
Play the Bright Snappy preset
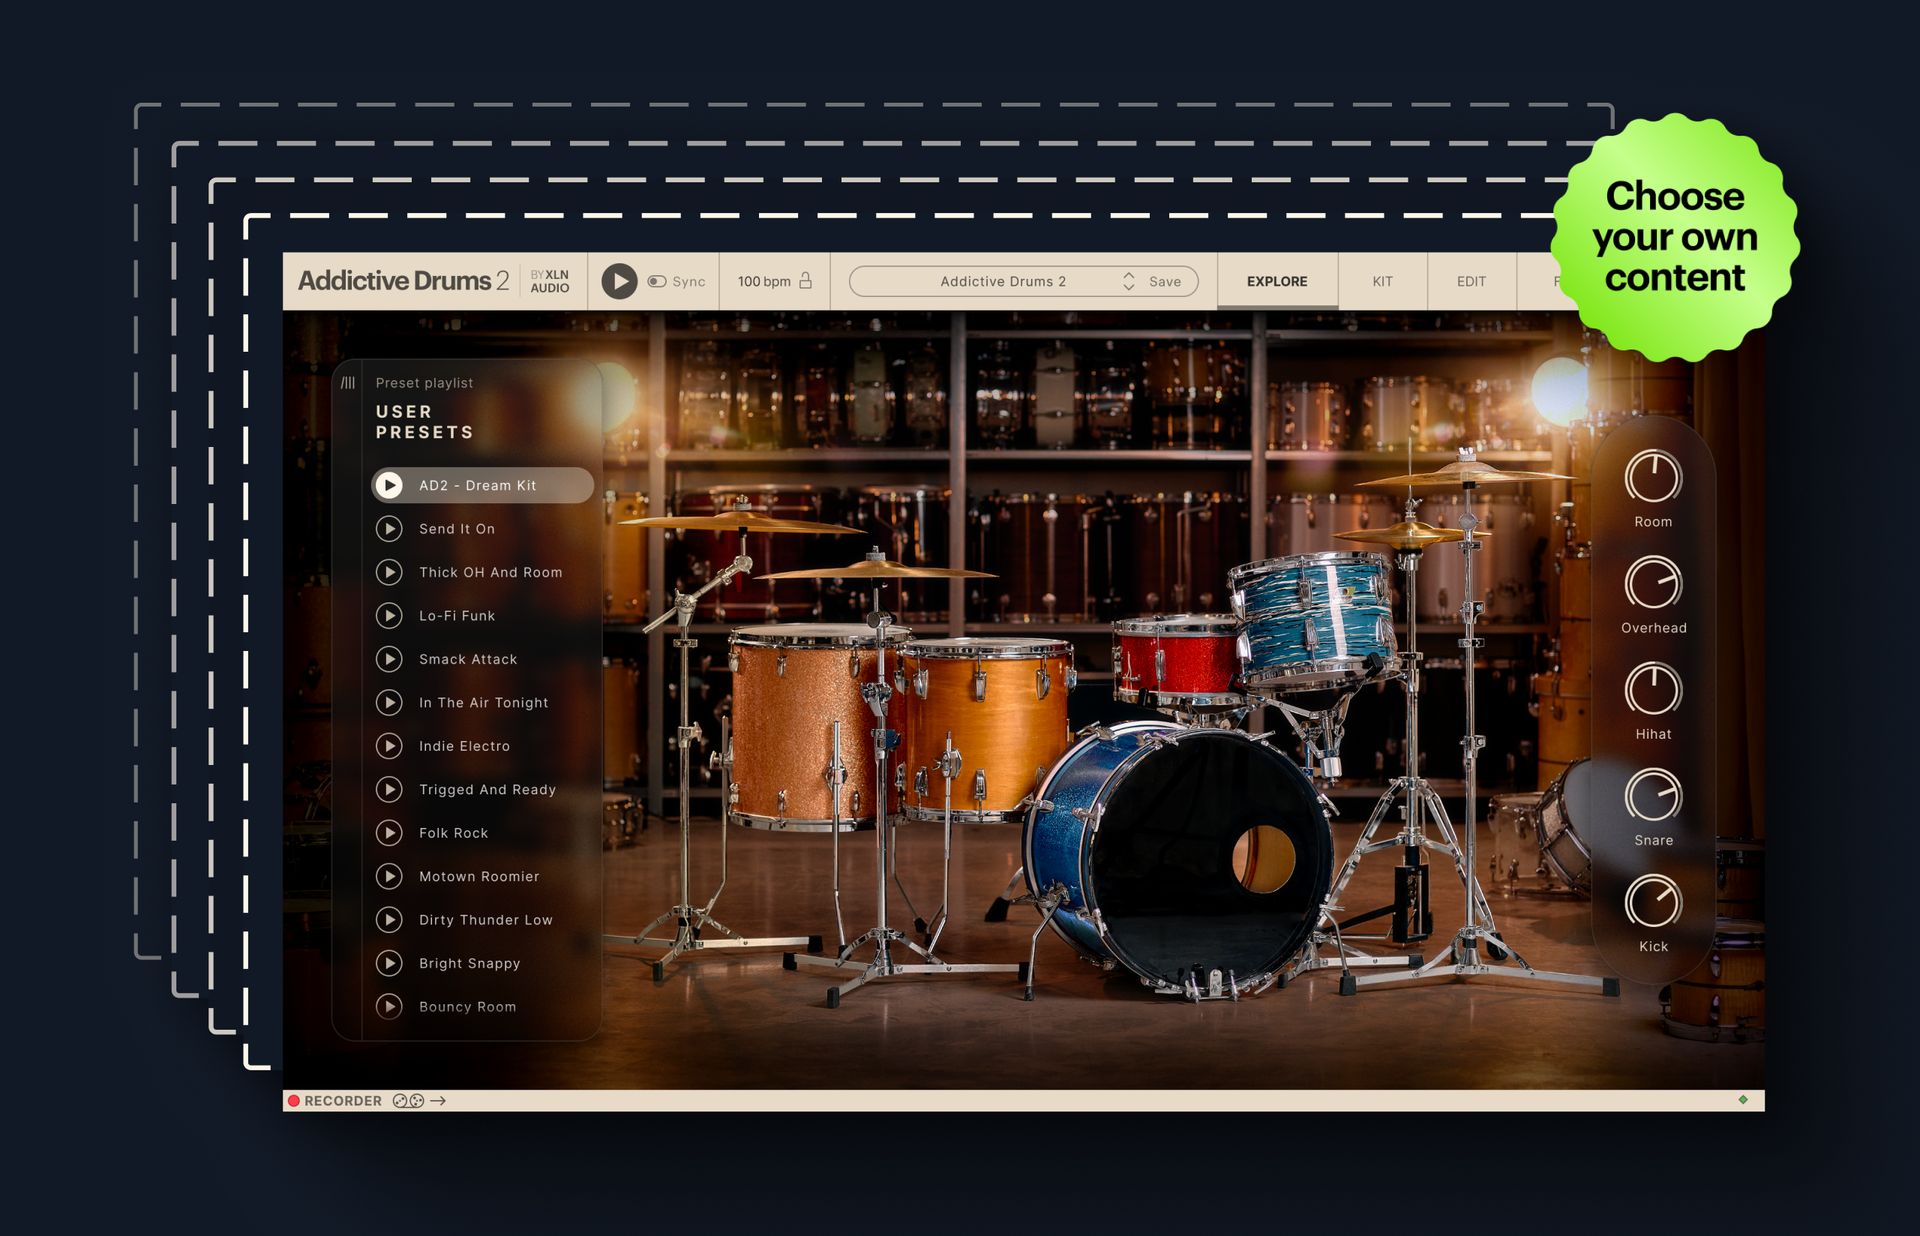tap(389, 963)
